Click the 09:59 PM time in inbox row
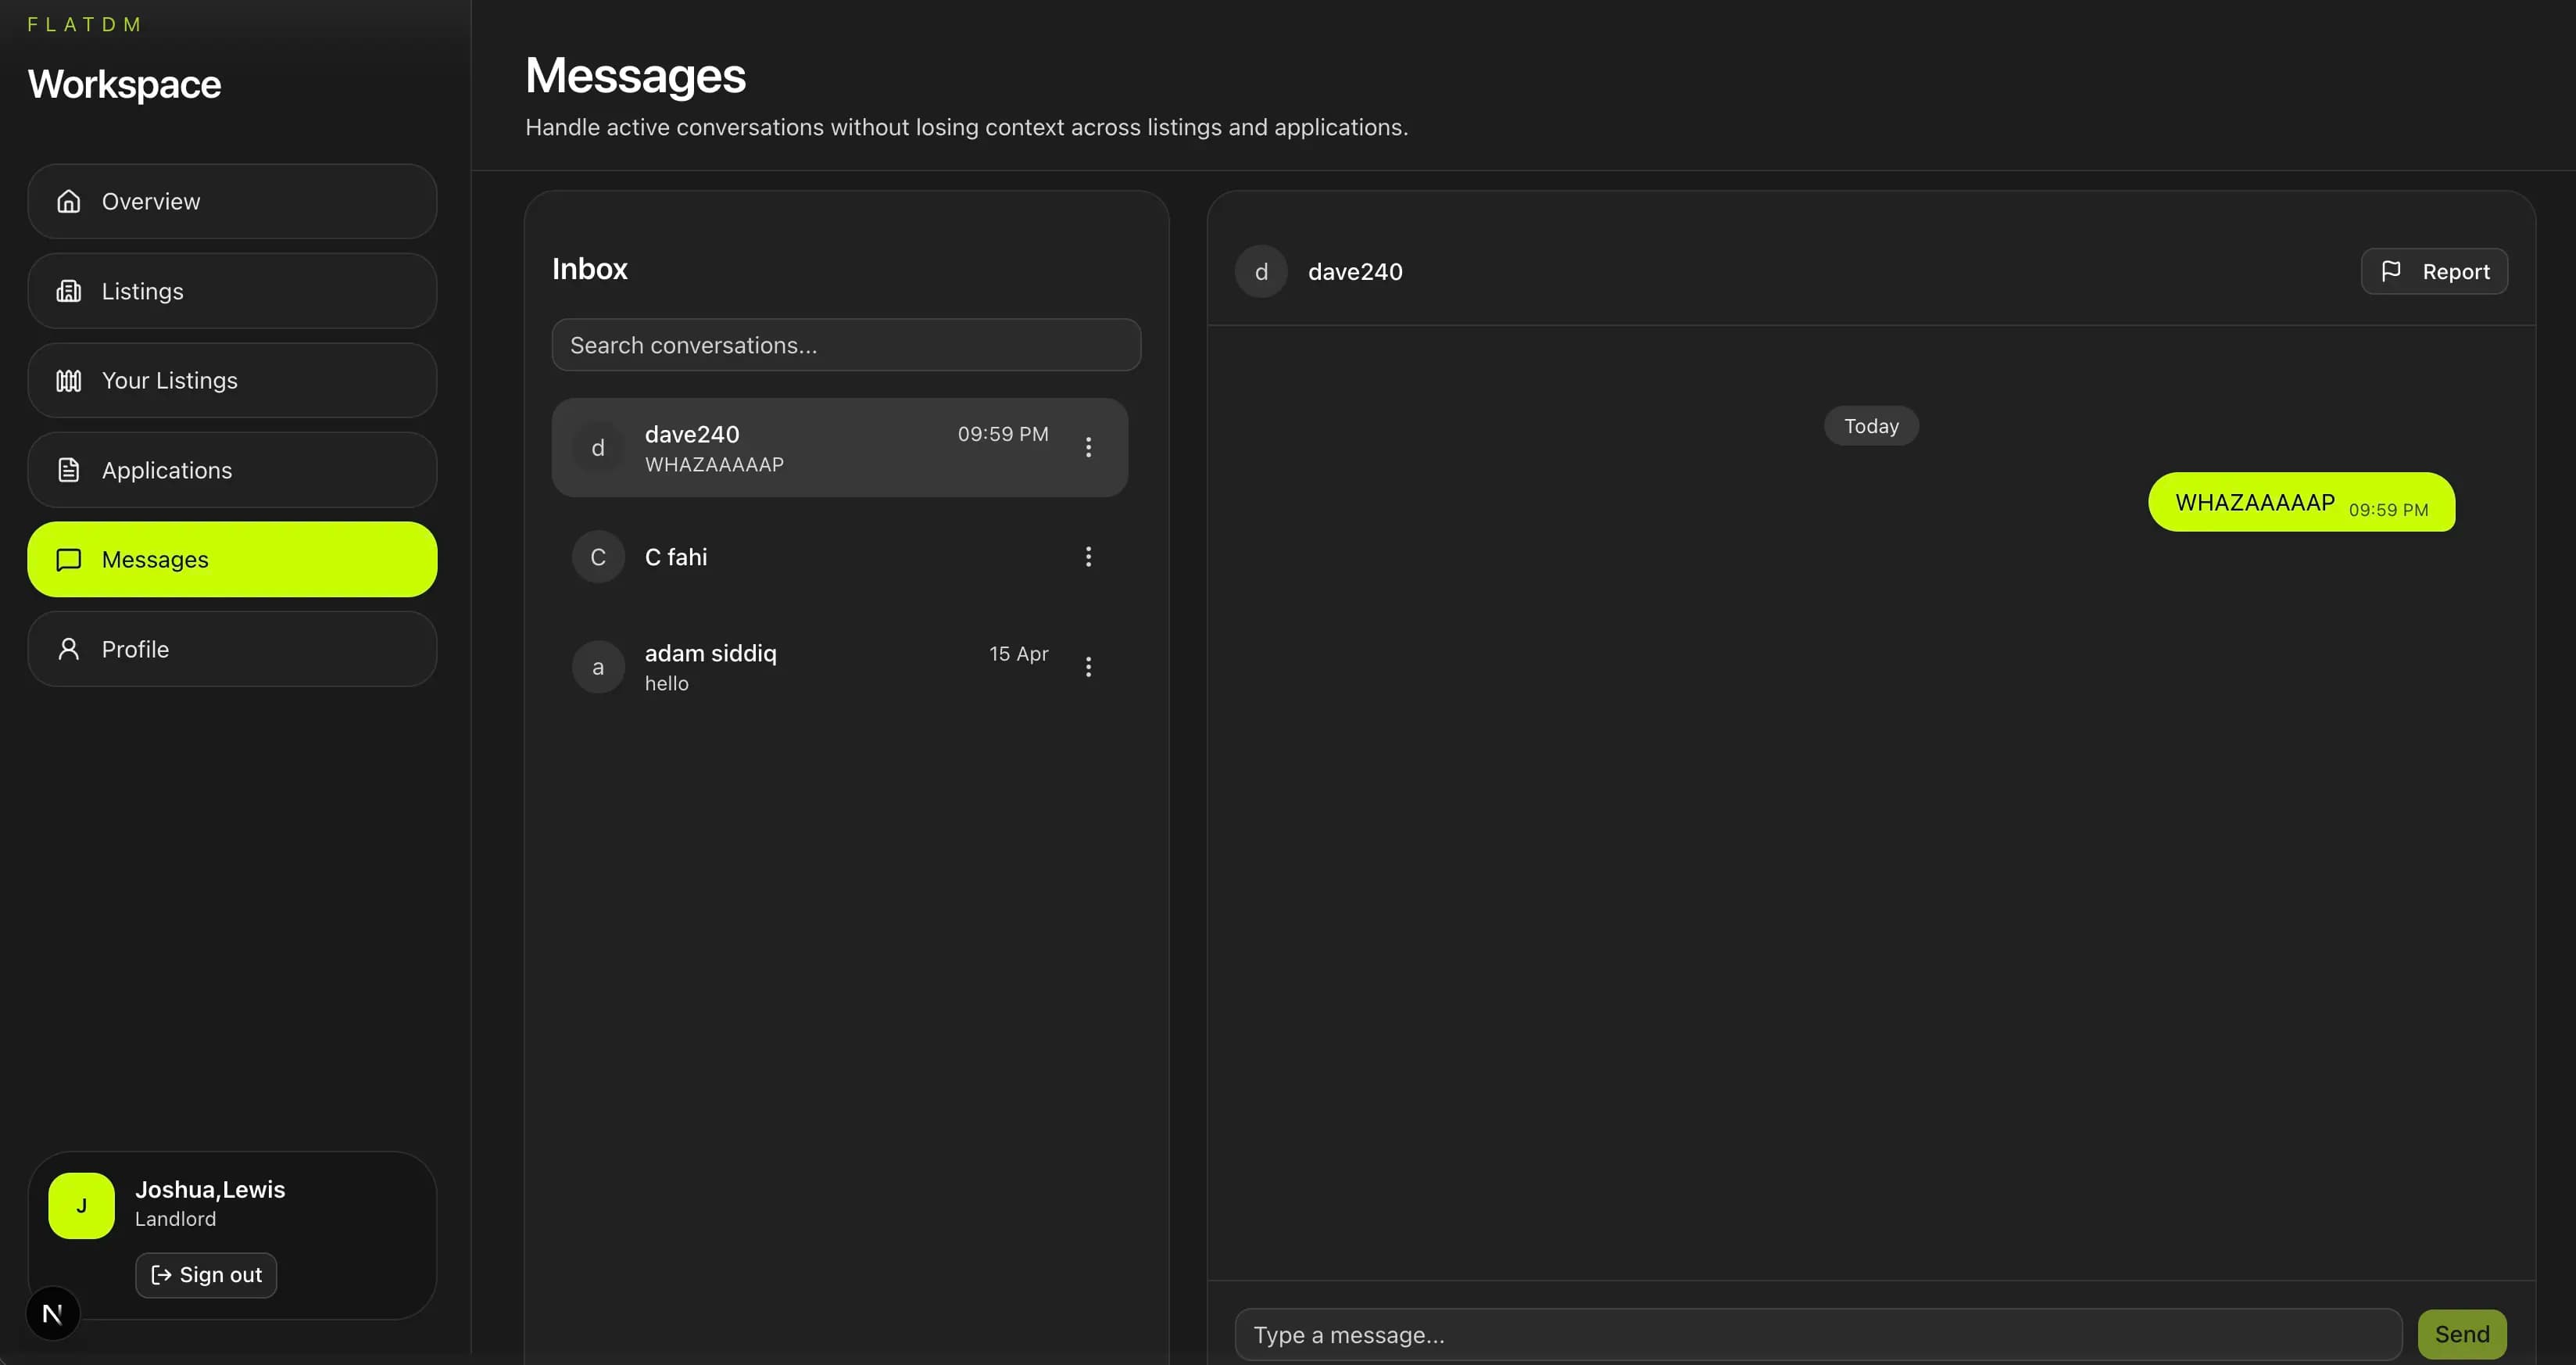This screenshot has width=2576, height=1365. pos(1003,434)
